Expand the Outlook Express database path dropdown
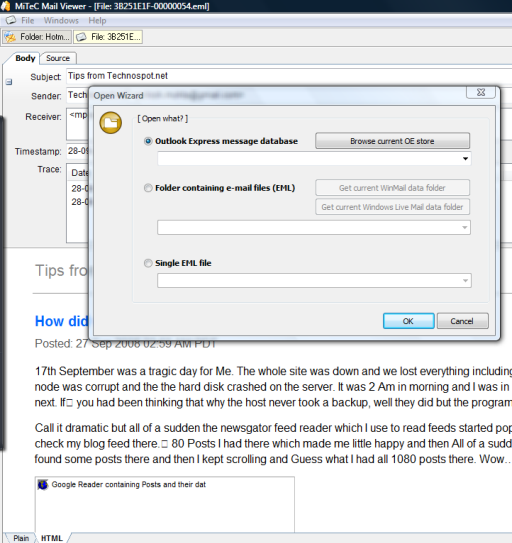This screenshot has height=543, width=512. tap(465, 159)
